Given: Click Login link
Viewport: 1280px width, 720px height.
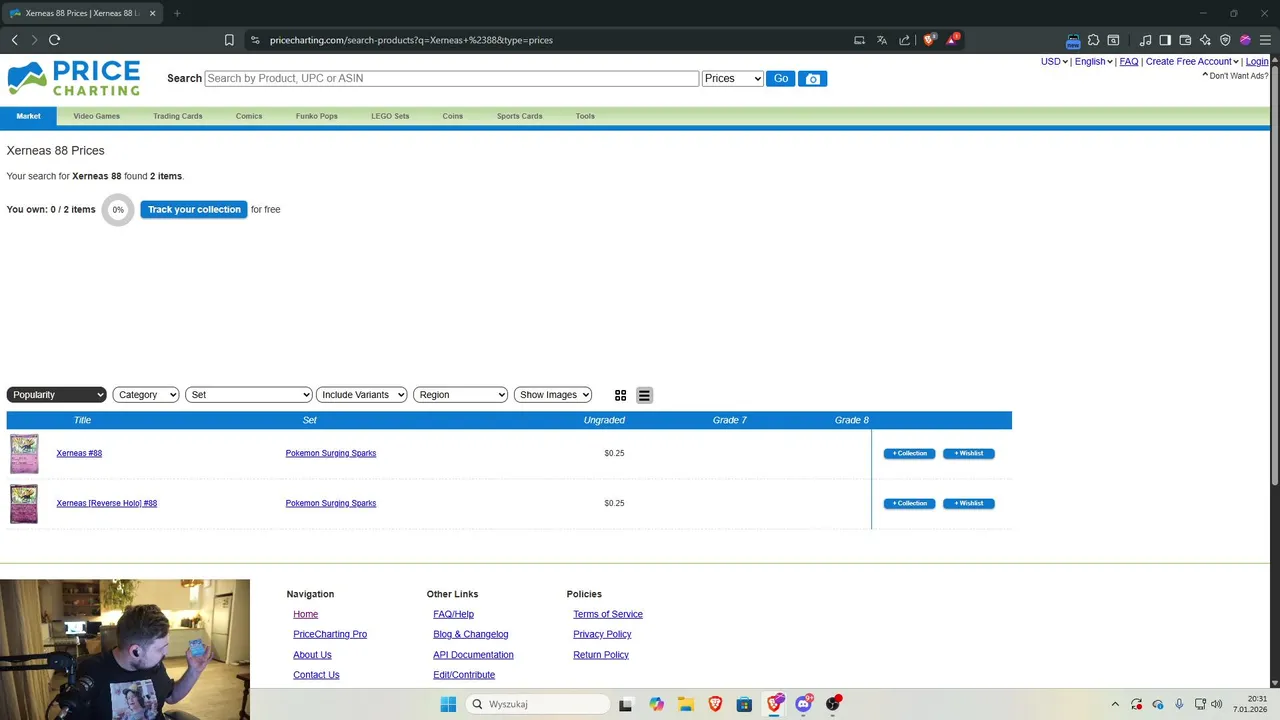Looking at the screenshot, I should point(1257,62).
